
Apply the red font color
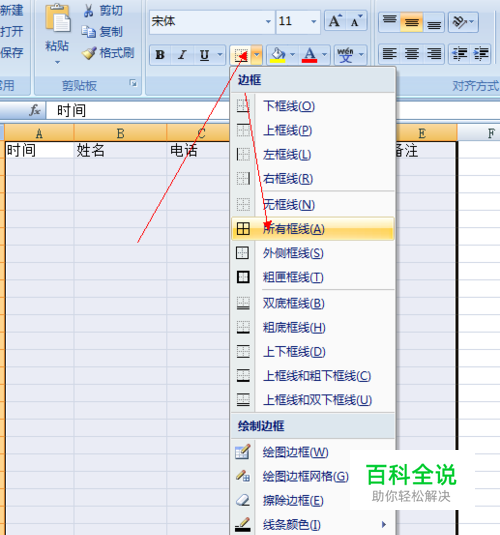pyautogui.click(x=309, y=55)
